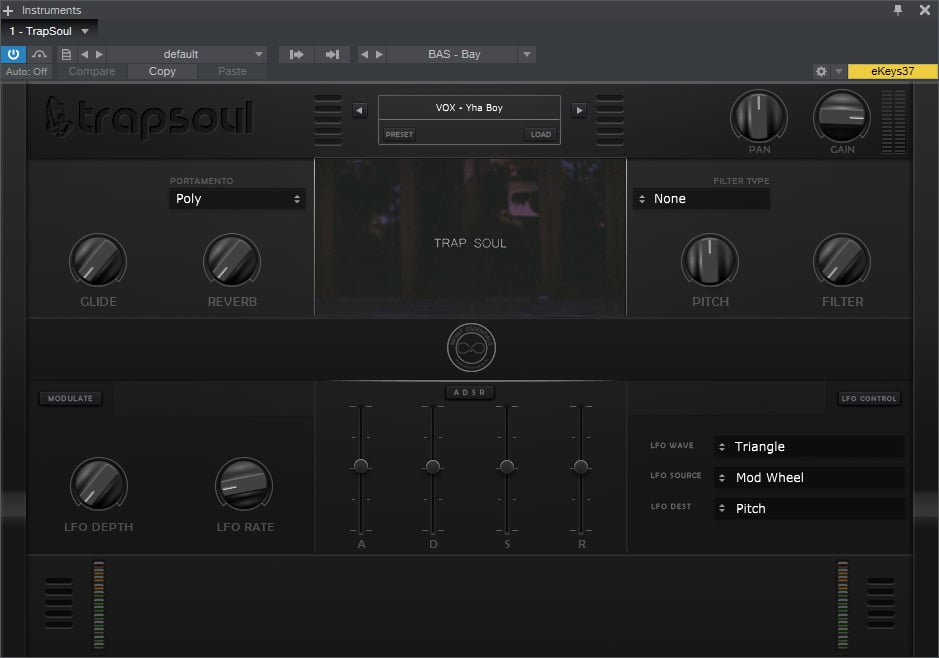This screenshot has width=939, height=658.
Task: Click the FILTER knob
Action: 842,261
